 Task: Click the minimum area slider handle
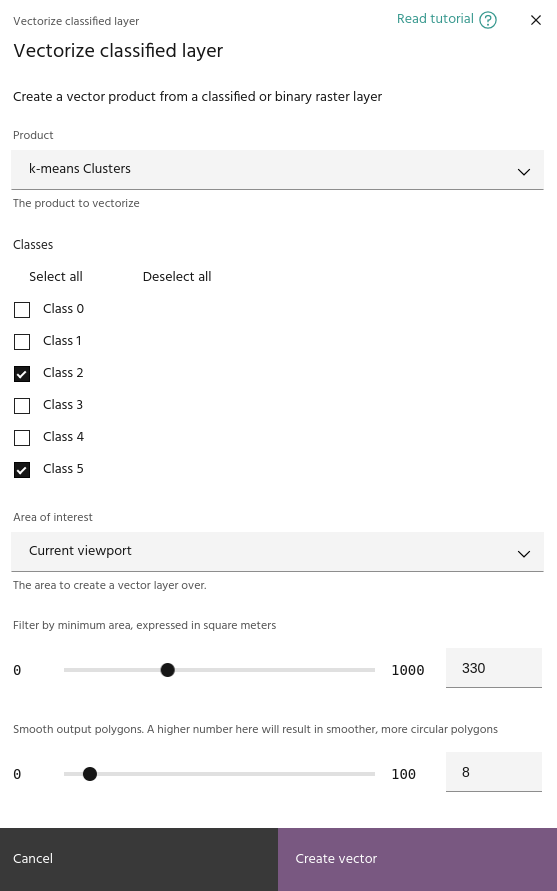167,670
